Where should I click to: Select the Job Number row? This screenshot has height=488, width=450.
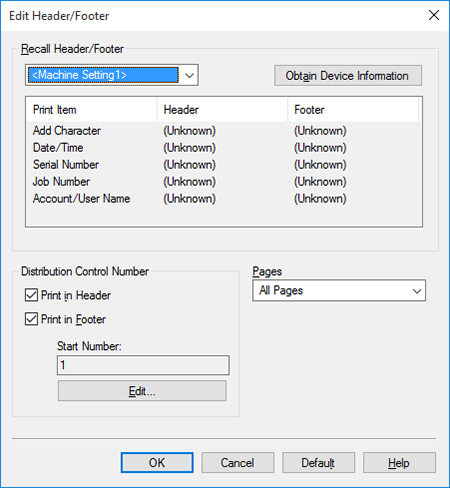click(x=223, y=182)
